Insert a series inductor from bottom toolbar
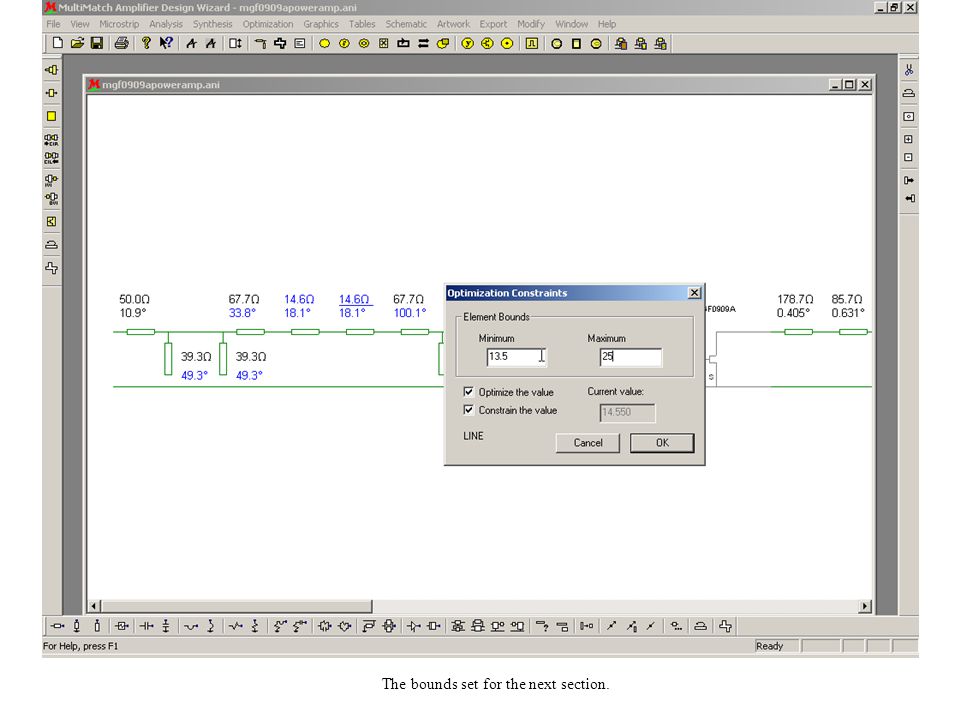 pos(191,626)
